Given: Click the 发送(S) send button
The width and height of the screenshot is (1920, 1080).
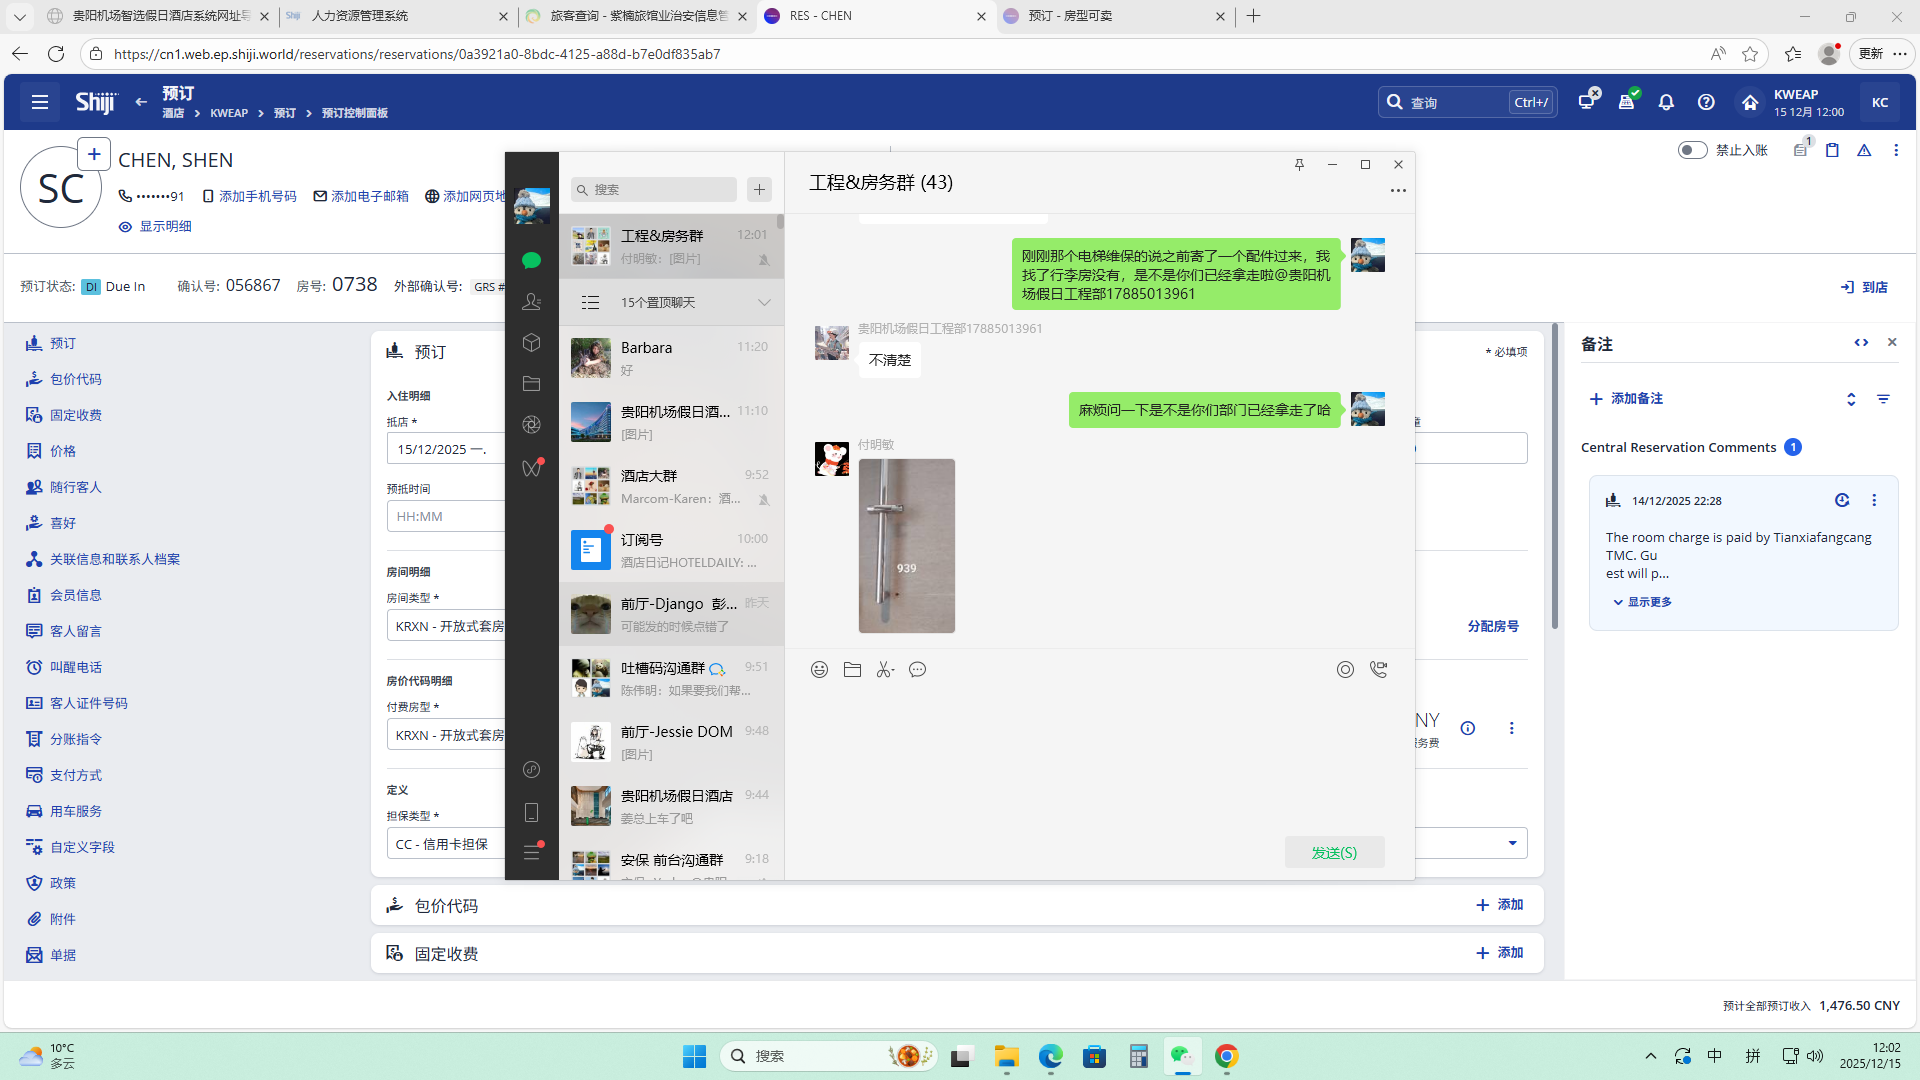Looking at the screenshot, I should (1334, 852).
